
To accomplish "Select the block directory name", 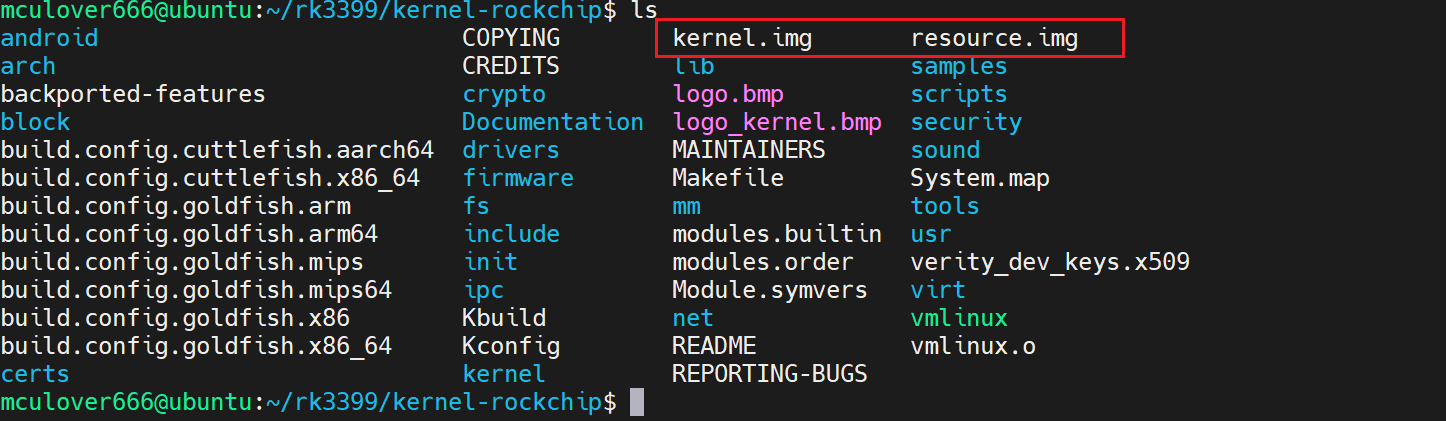I will (x=35, y=123).
